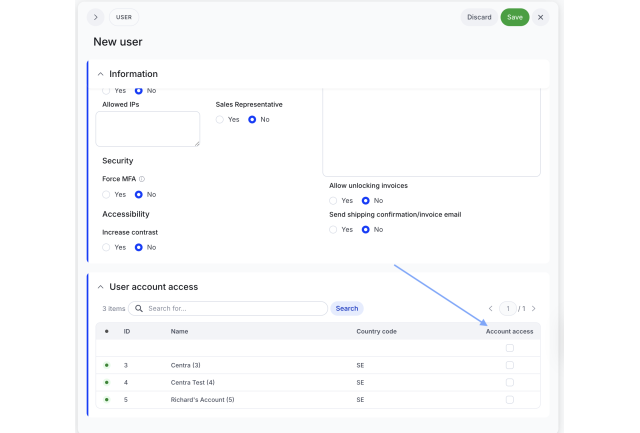This screenshot has width=640, height=433.
Task: Click the Discard button
Action: (x=479, y=17)
